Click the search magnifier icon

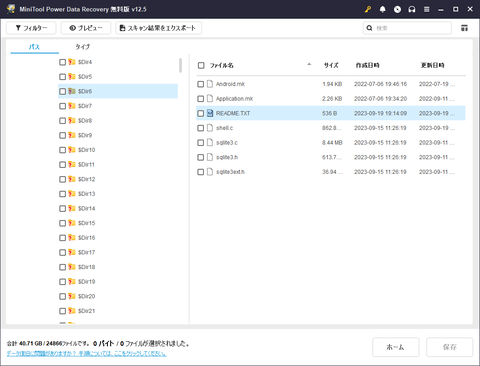pyautogui.click(x=369, y=28)
